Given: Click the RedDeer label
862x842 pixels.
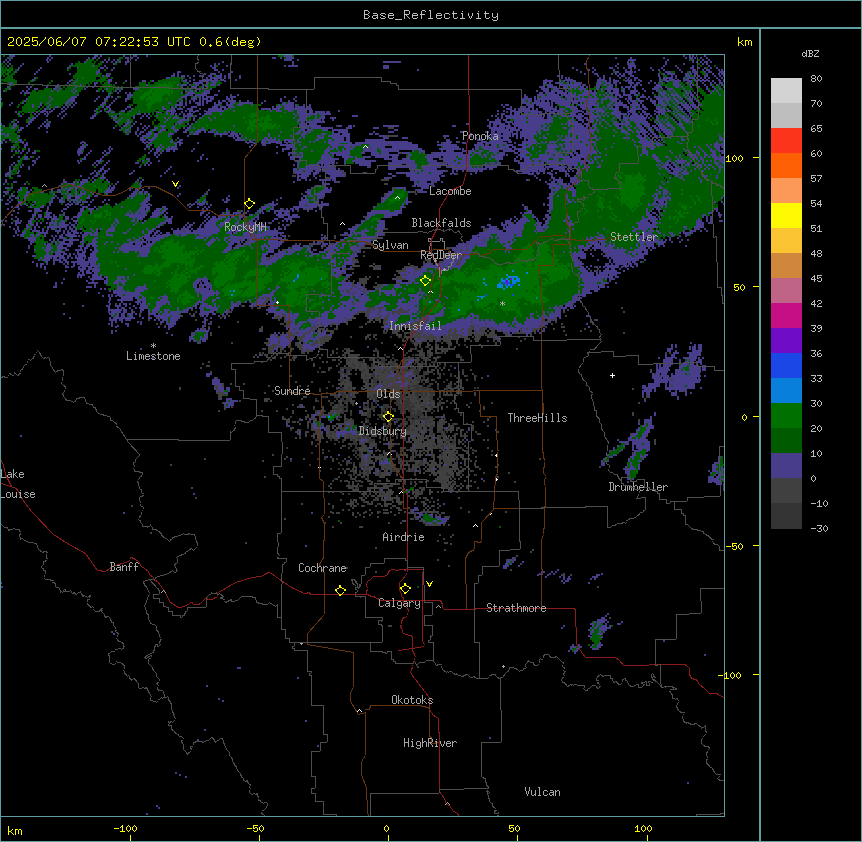Looking at the screenshot, I should tap(441, 255).
